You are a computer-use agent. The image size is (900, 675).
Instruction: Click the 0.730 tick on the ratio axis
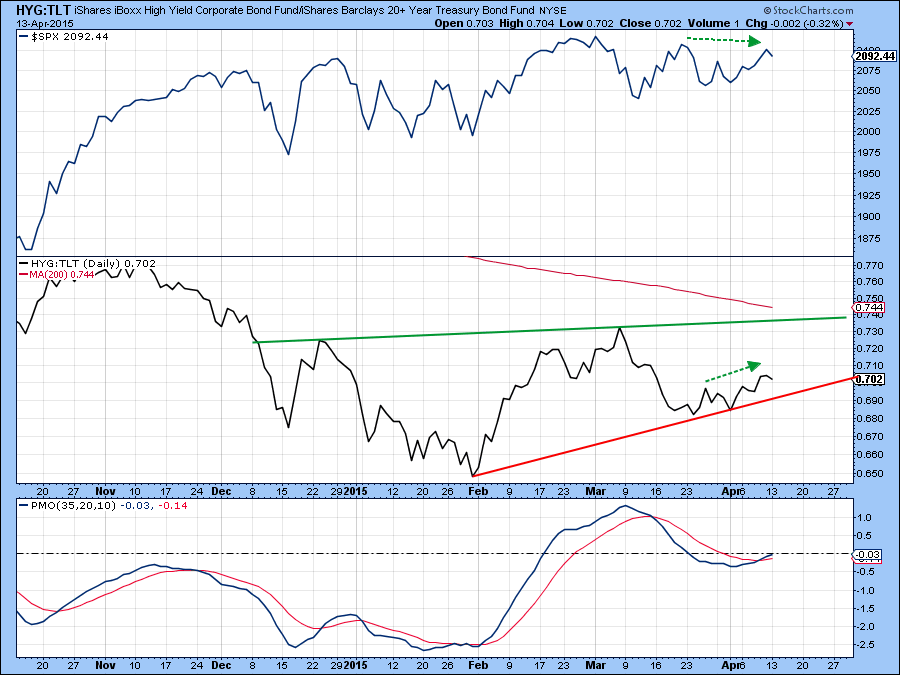point(869,332)
